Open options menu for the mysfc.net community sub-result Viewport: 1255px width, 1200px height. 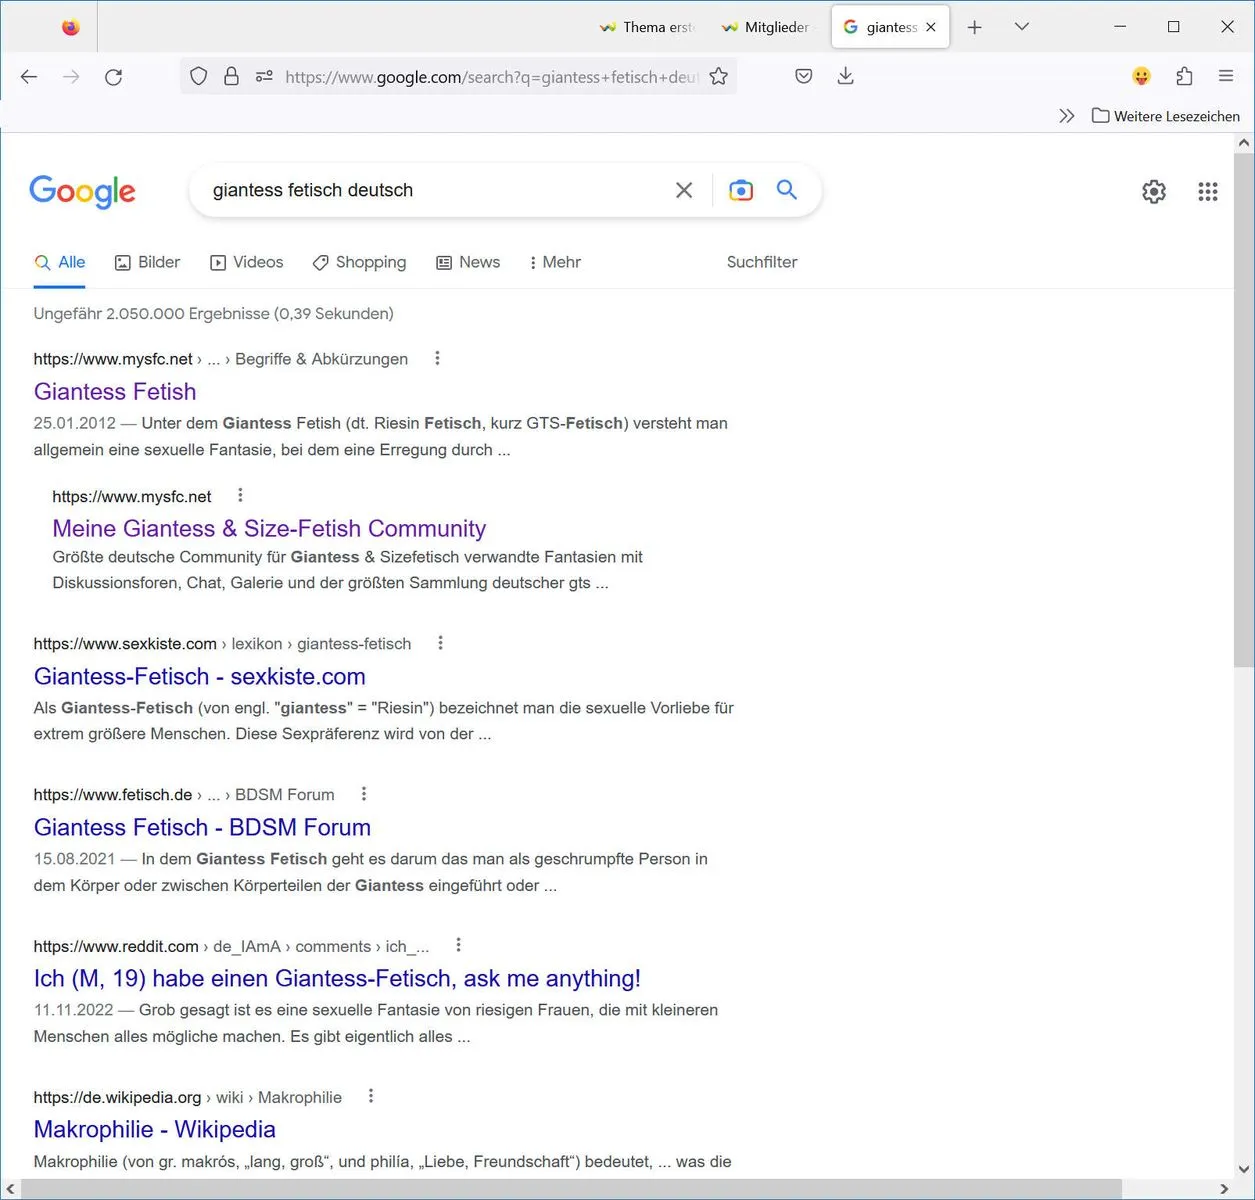[x=240, y=495]
